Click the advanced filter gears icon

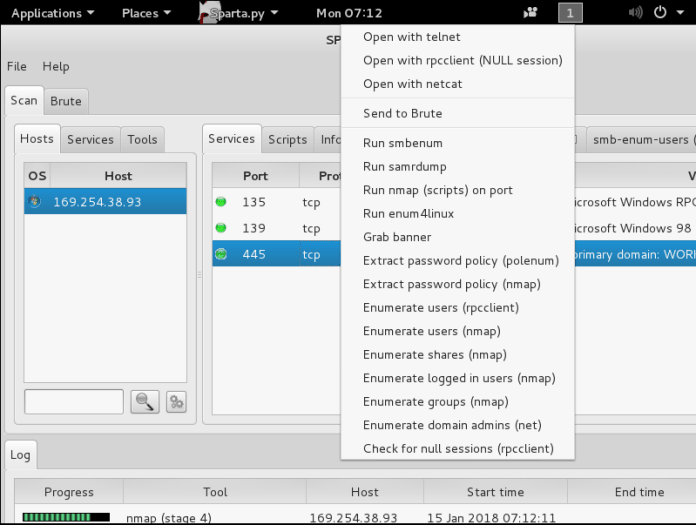click(x=176, y=401)
